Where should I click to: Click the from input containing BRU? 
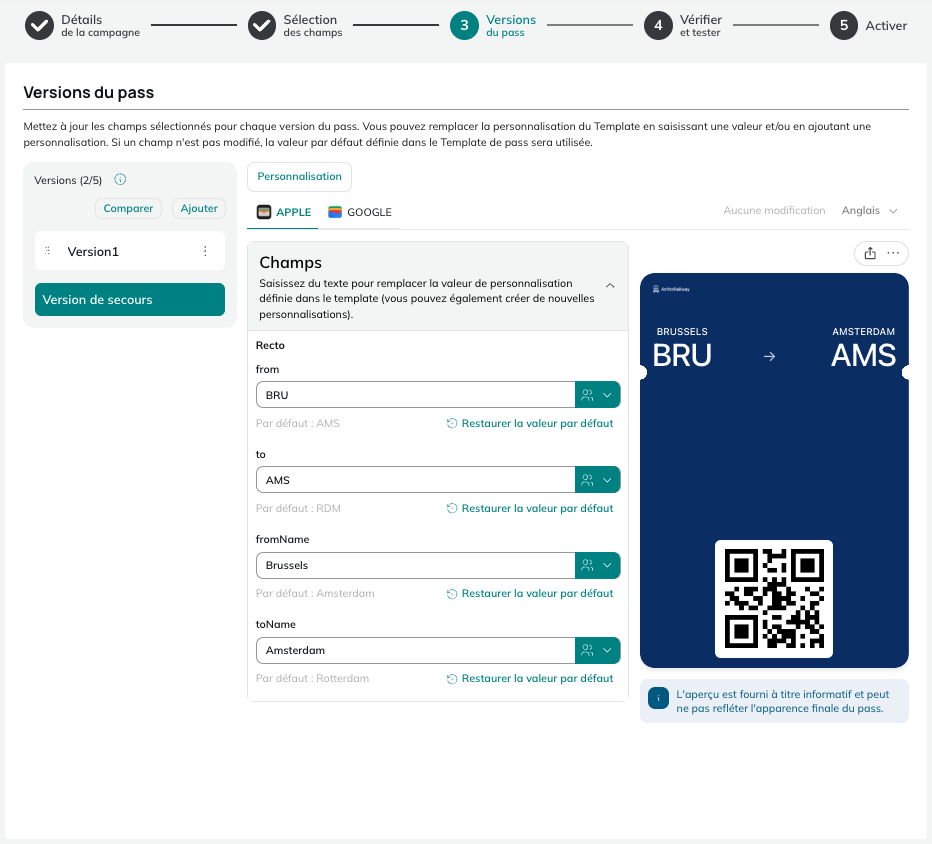coord(415,395)
